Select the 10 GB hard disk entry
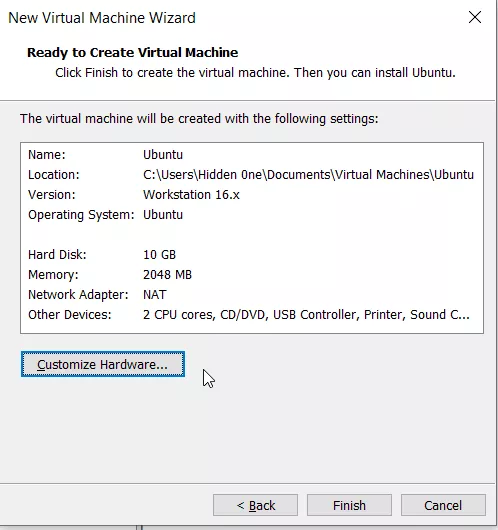Image resolution: width=498 pixels, height=530 pixels. 159,255
